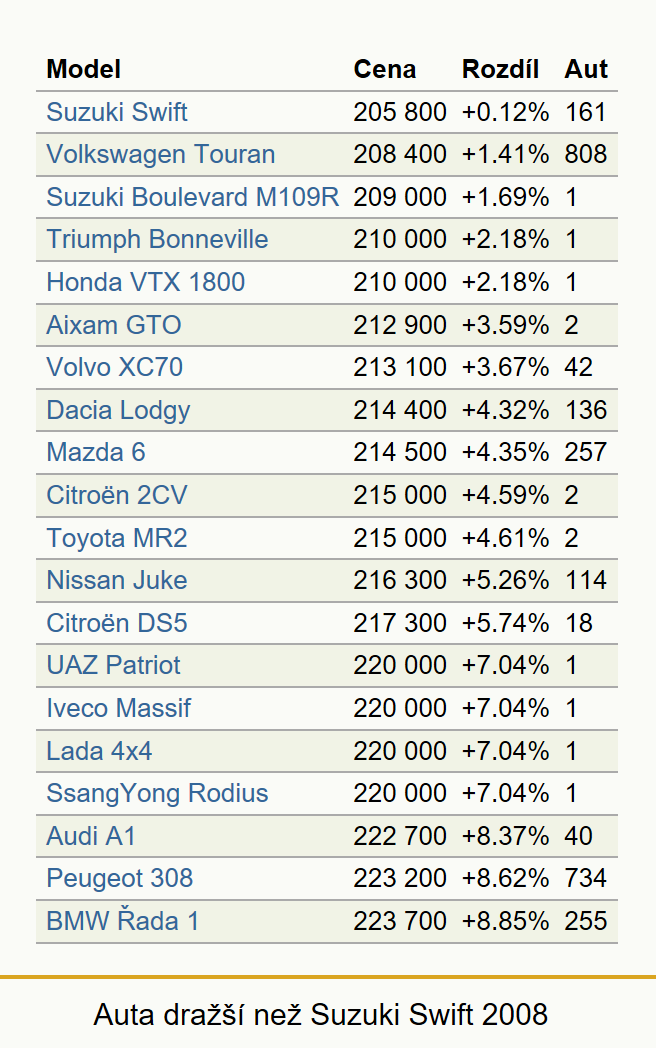
Task: Open the Volkswagen Touran link
Action: coord(160,154)
